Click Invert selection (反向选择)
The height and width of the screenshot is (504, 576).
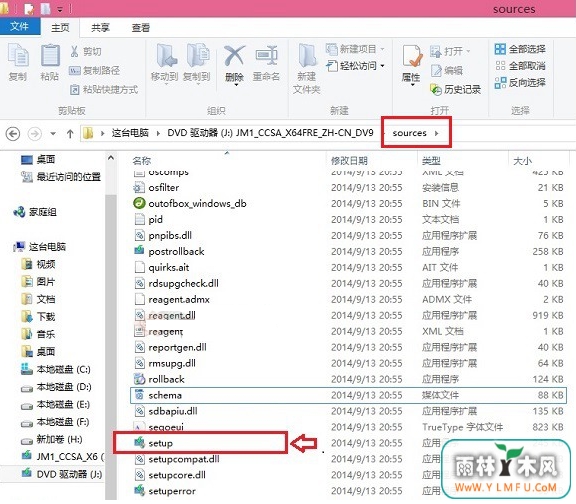click(520, 83)
